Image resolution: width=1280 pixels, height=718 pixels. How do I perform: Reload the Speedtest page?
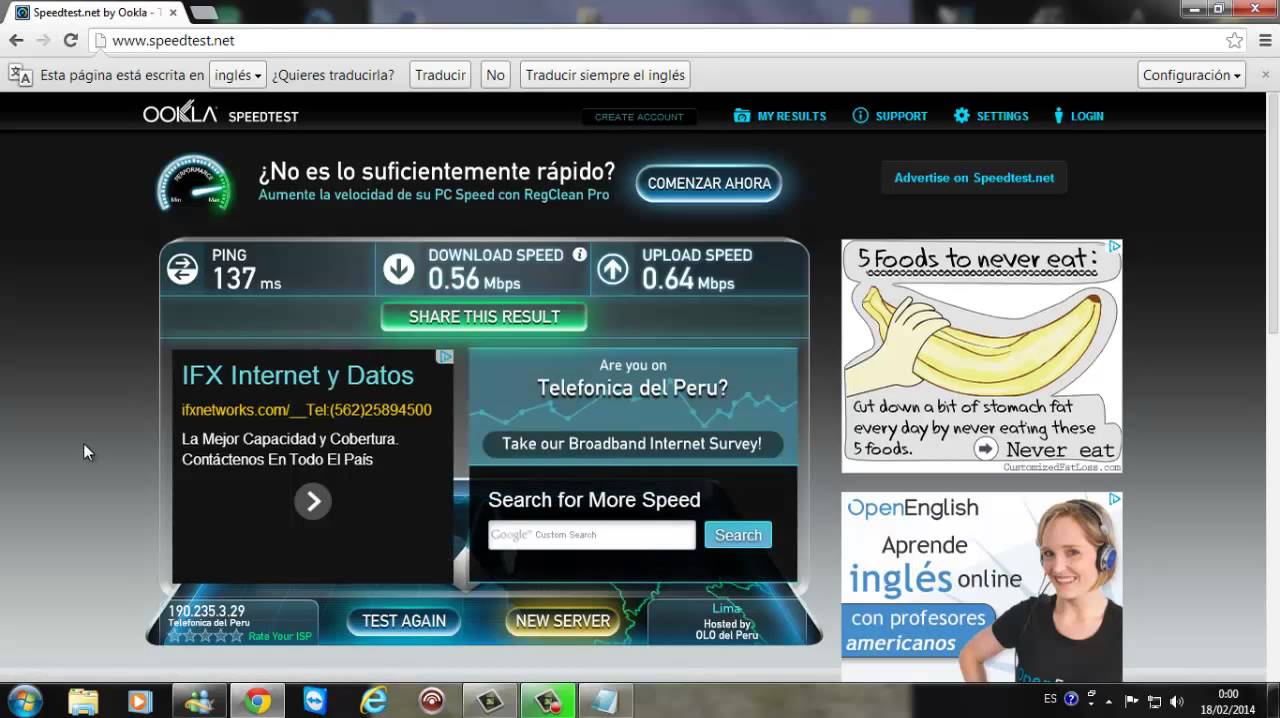[70, 40]
